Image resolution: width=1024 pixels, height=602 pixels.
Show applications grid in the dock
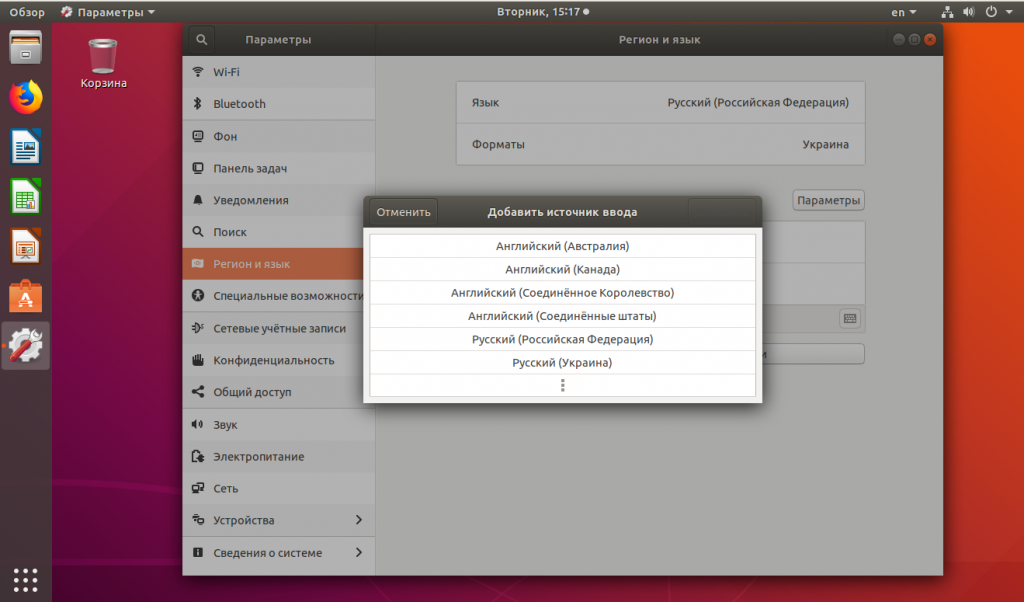tap(25, 580)
